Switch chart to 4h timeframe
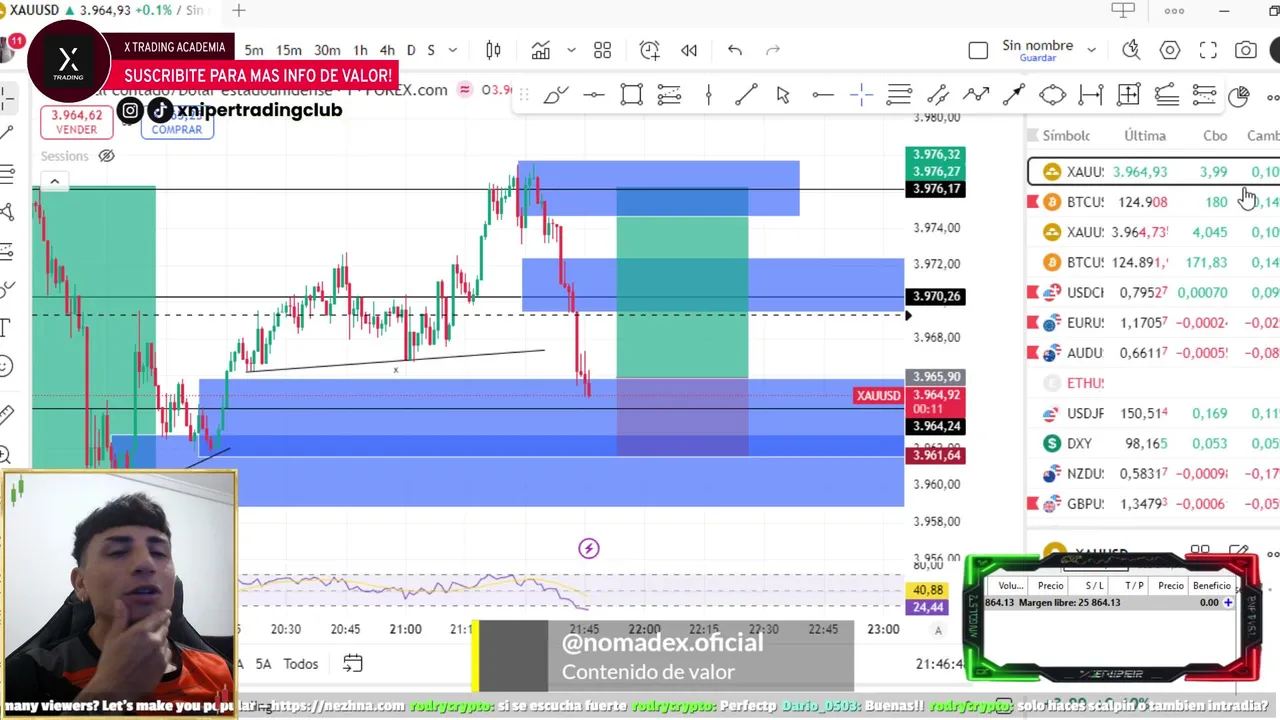Image resolution: width=1280 pixels, height=720 pixels. click(387, 50)
